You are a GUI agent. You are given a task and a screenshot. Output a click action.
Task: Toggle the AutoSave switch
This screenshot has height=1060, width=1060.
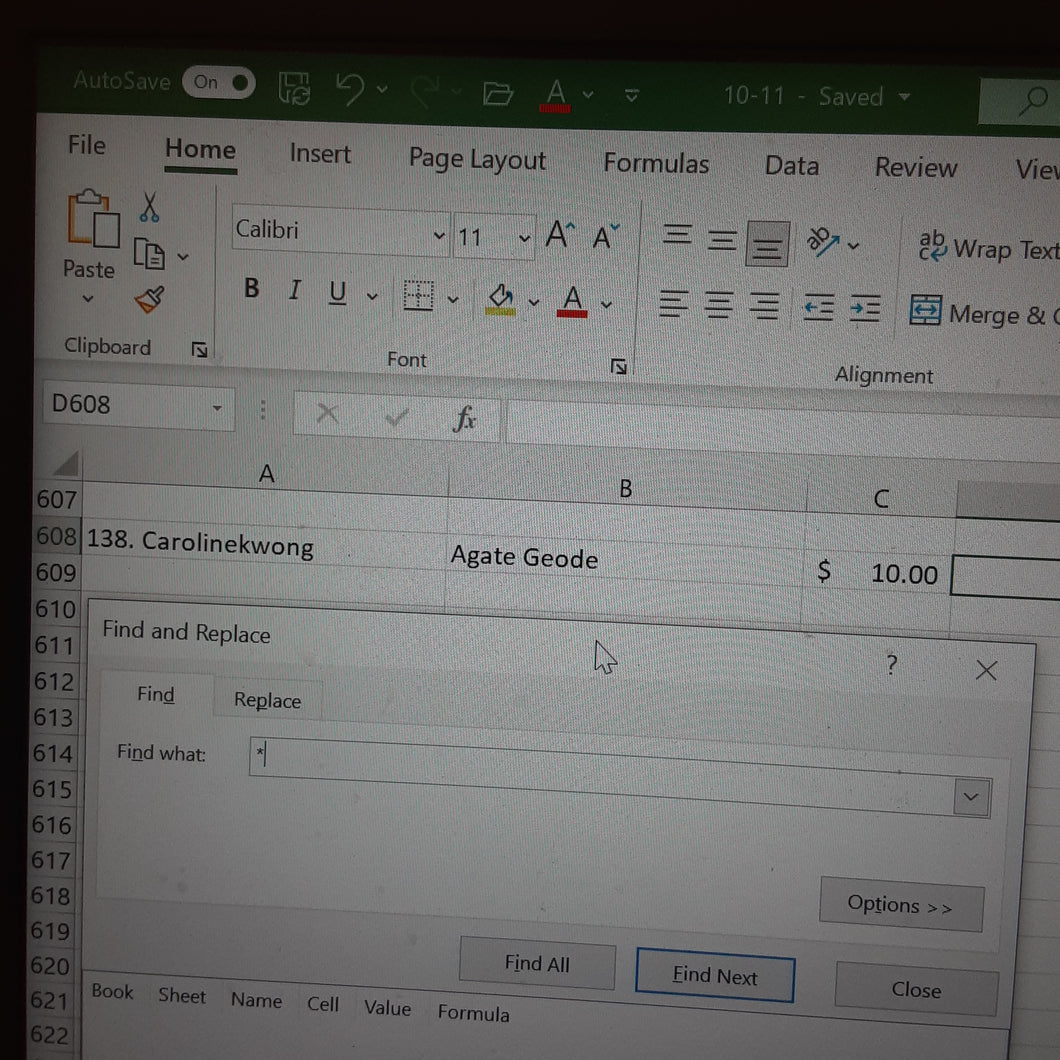pyautogui.click(x=218, y=82)
